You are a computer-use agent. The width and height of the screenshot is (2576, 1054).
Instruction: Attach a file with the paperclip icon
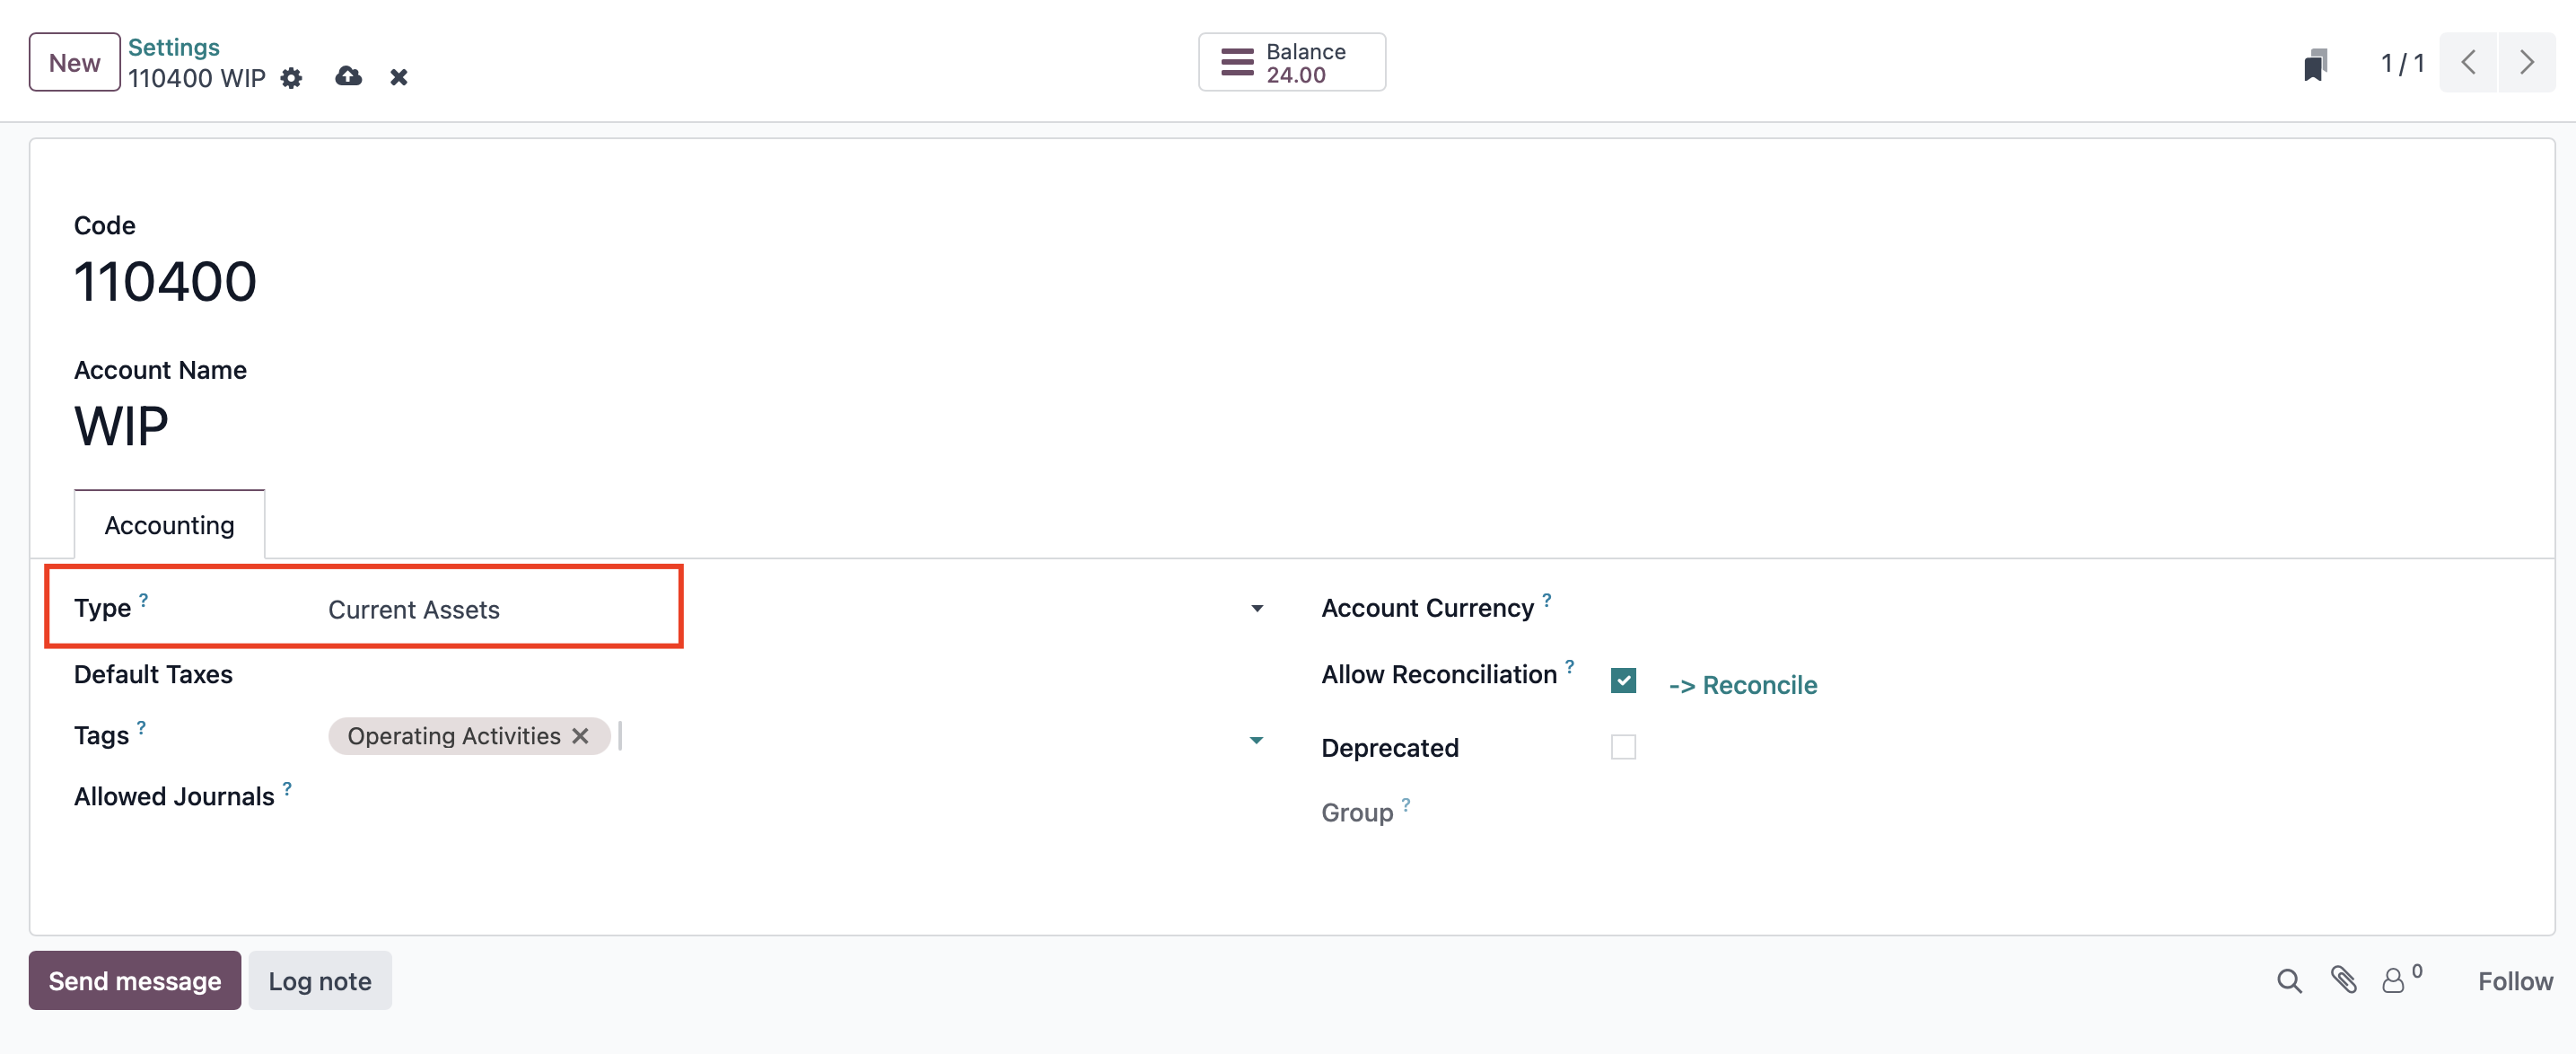pos(2344,980)
